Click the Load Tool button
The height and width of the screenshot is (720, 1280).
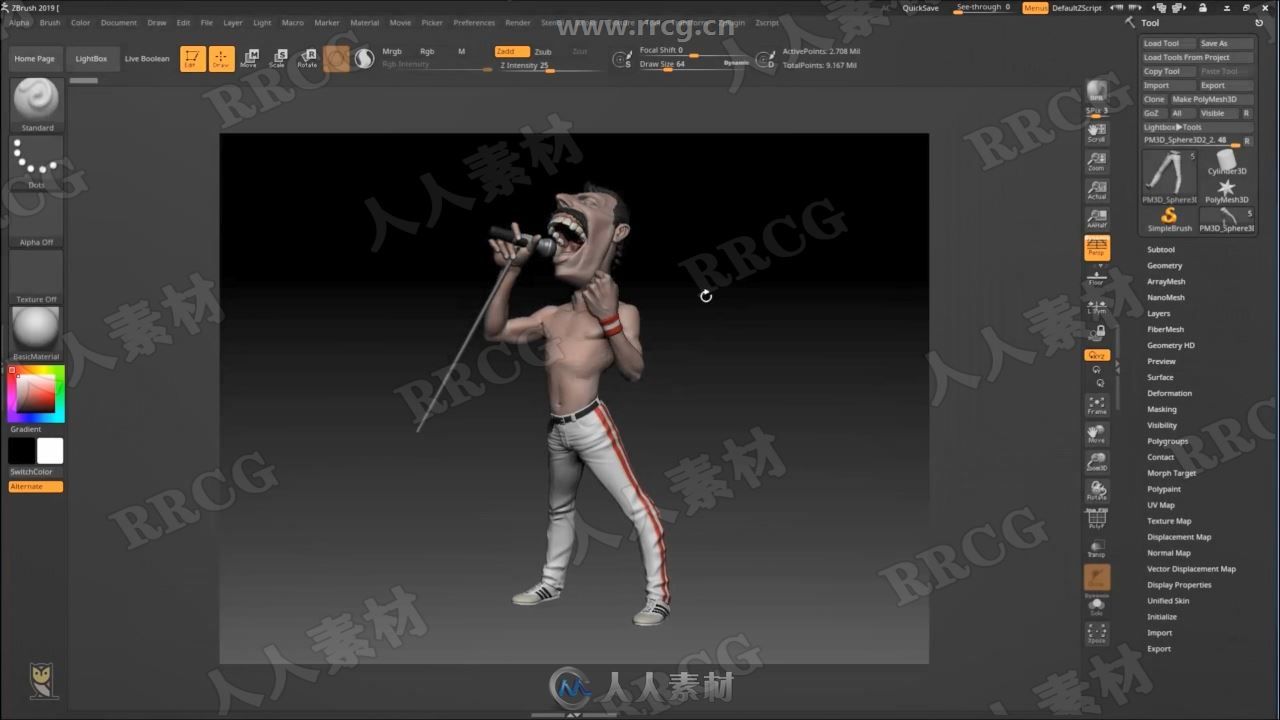(1168, 43)
